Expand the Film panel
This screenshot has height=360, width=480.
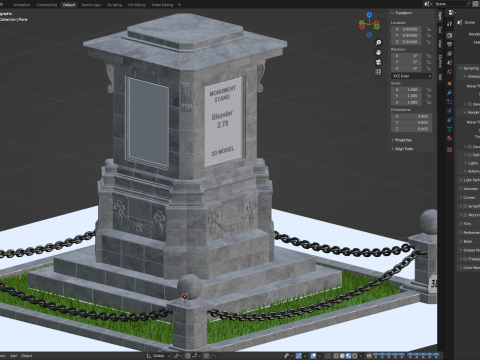465,224
